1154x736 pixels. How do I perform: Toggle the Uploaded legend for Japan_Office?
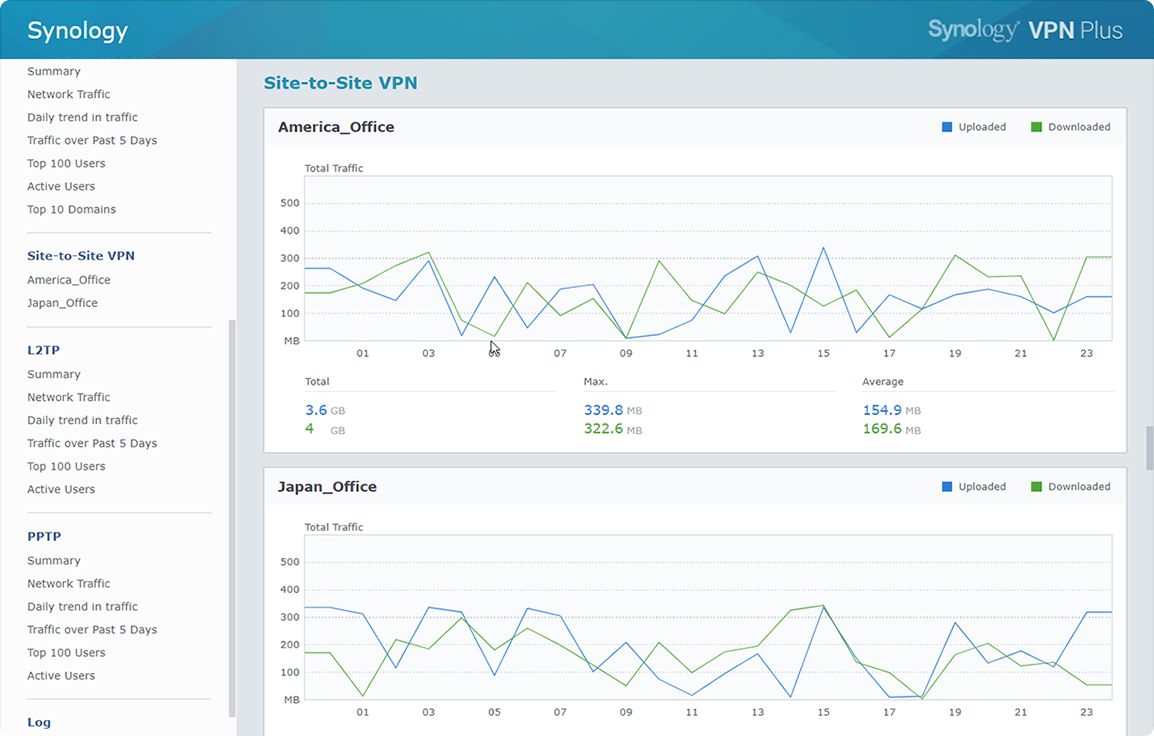point(973,486)
